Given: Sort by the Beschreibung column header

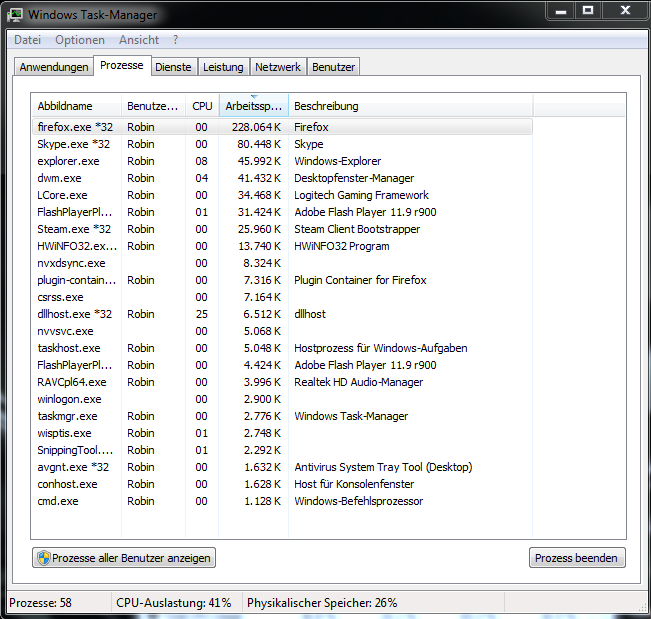Looking at the screenshot, I should 410,106.
